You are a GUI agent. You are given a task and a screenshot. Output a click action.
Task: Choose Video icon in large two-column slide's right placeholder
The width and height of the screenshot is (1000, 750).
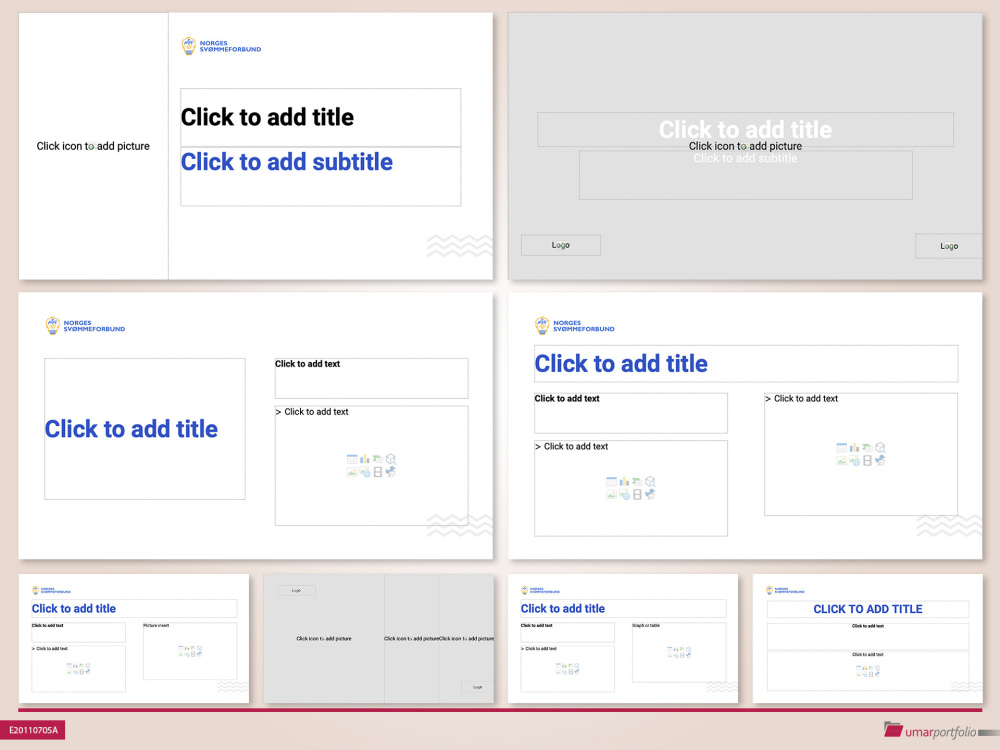(867, 460)
